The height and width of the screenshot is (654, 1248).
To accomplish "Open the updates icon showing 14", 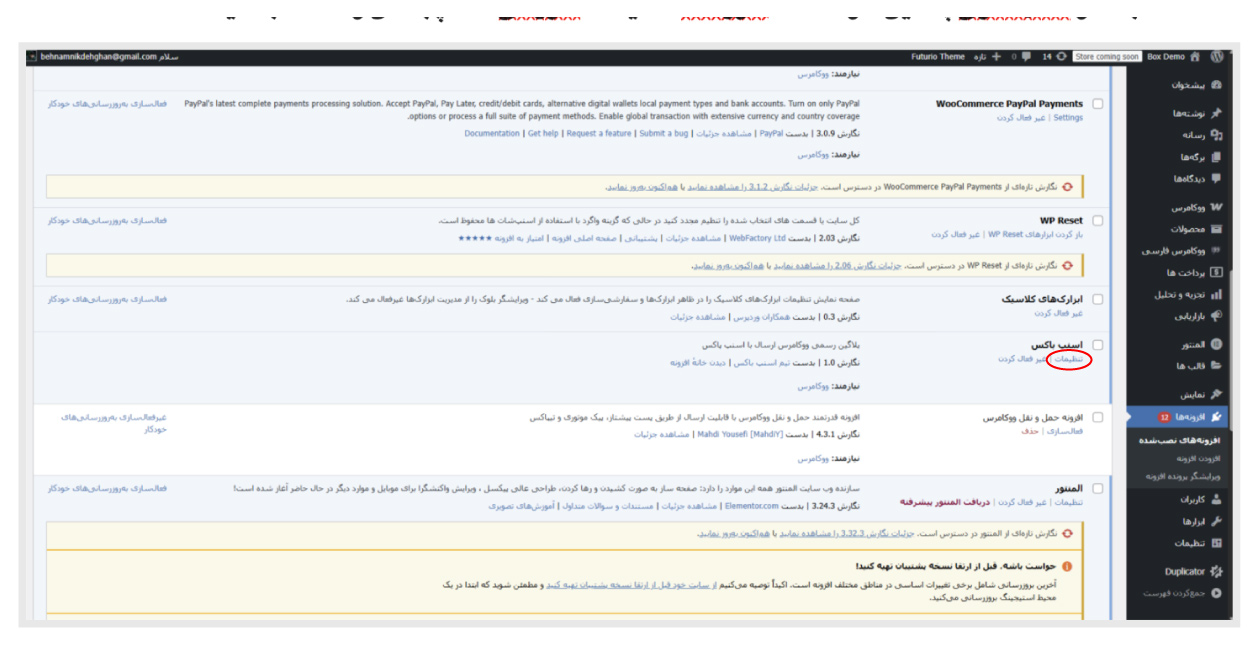I will tap(1060, 57).
